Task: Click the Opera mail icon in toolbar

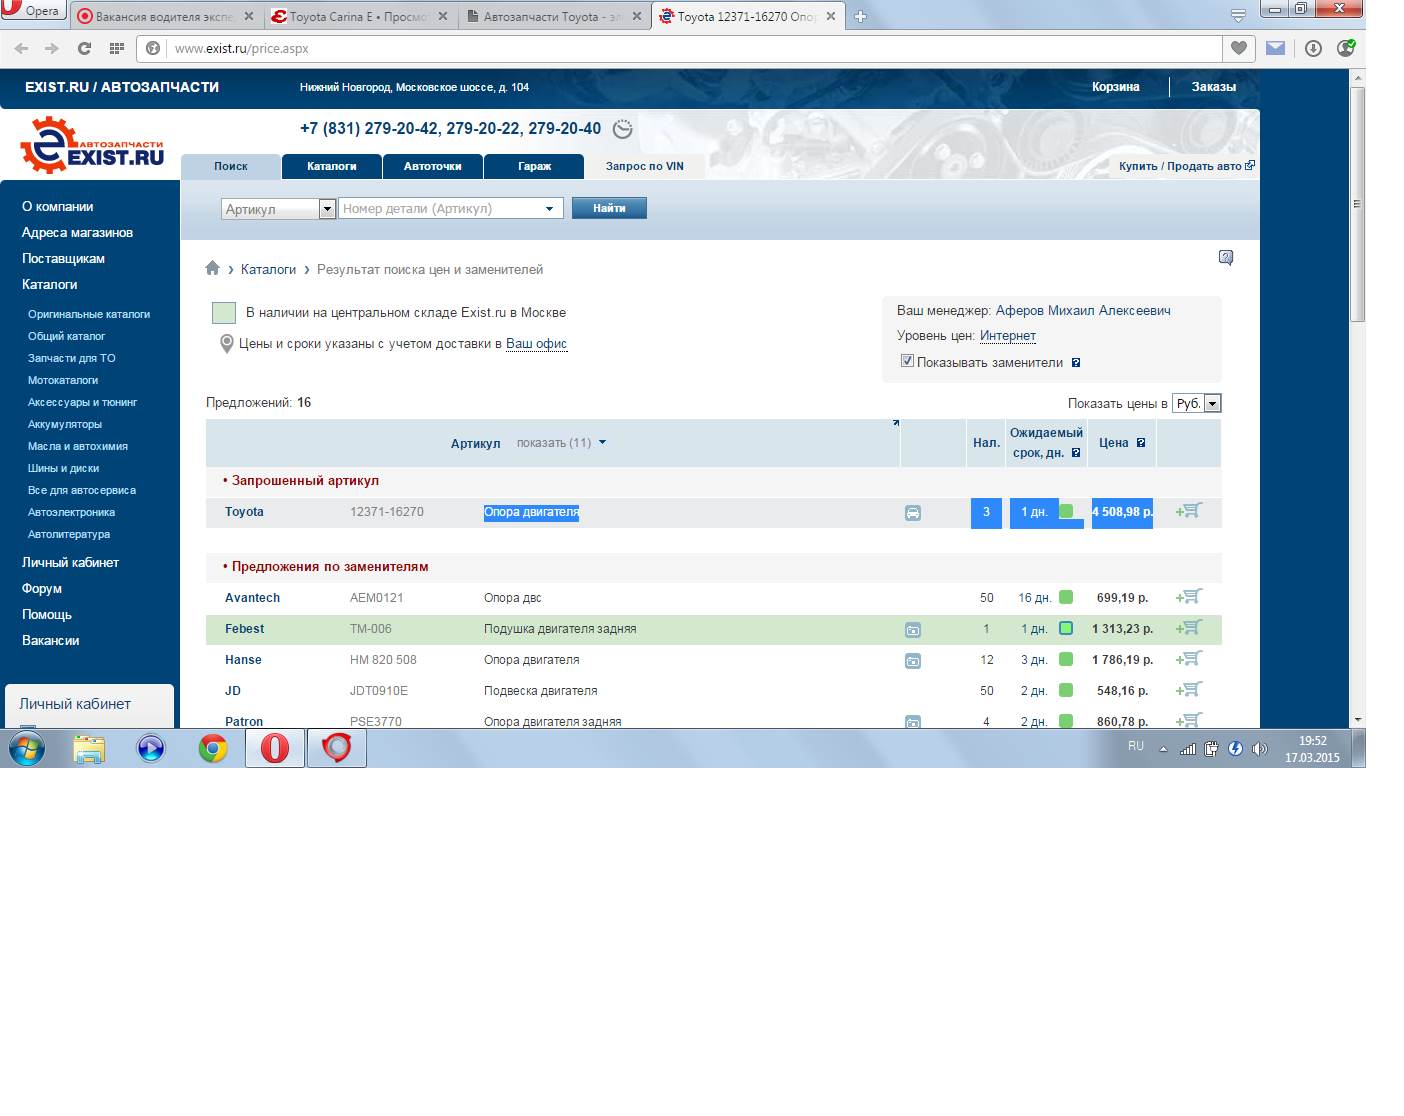Action: pyautogui.click(x=1275, y=48)
